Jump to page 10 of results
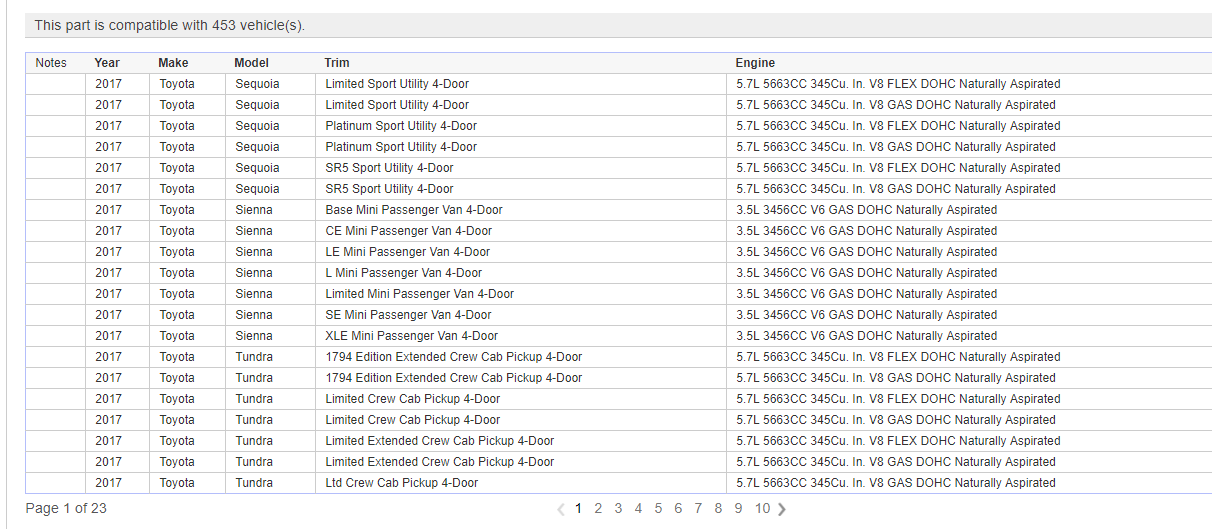The image size is (1212, 529). [762, 508]
